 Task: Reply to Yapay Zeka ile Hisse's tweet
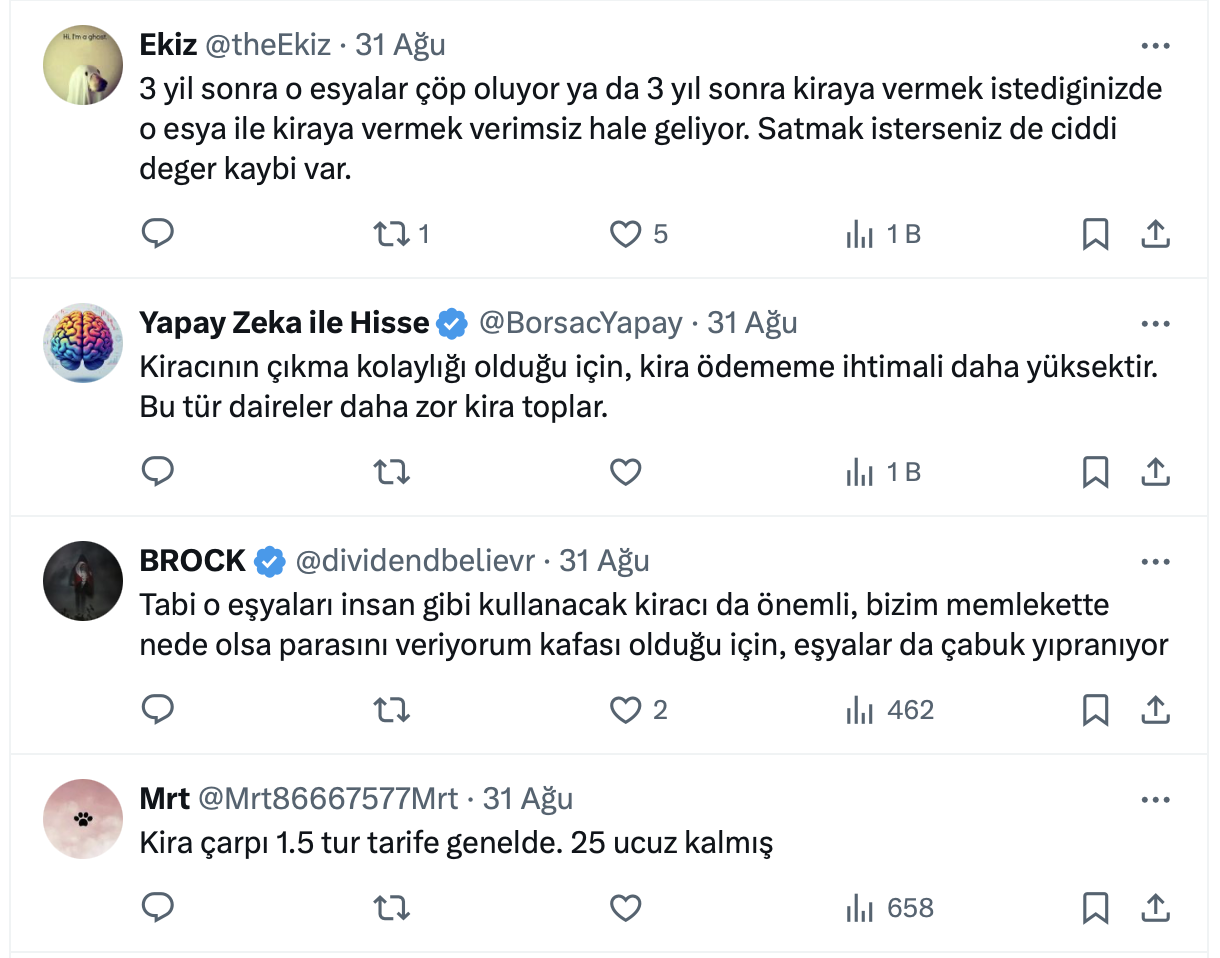tap(158, 472)
